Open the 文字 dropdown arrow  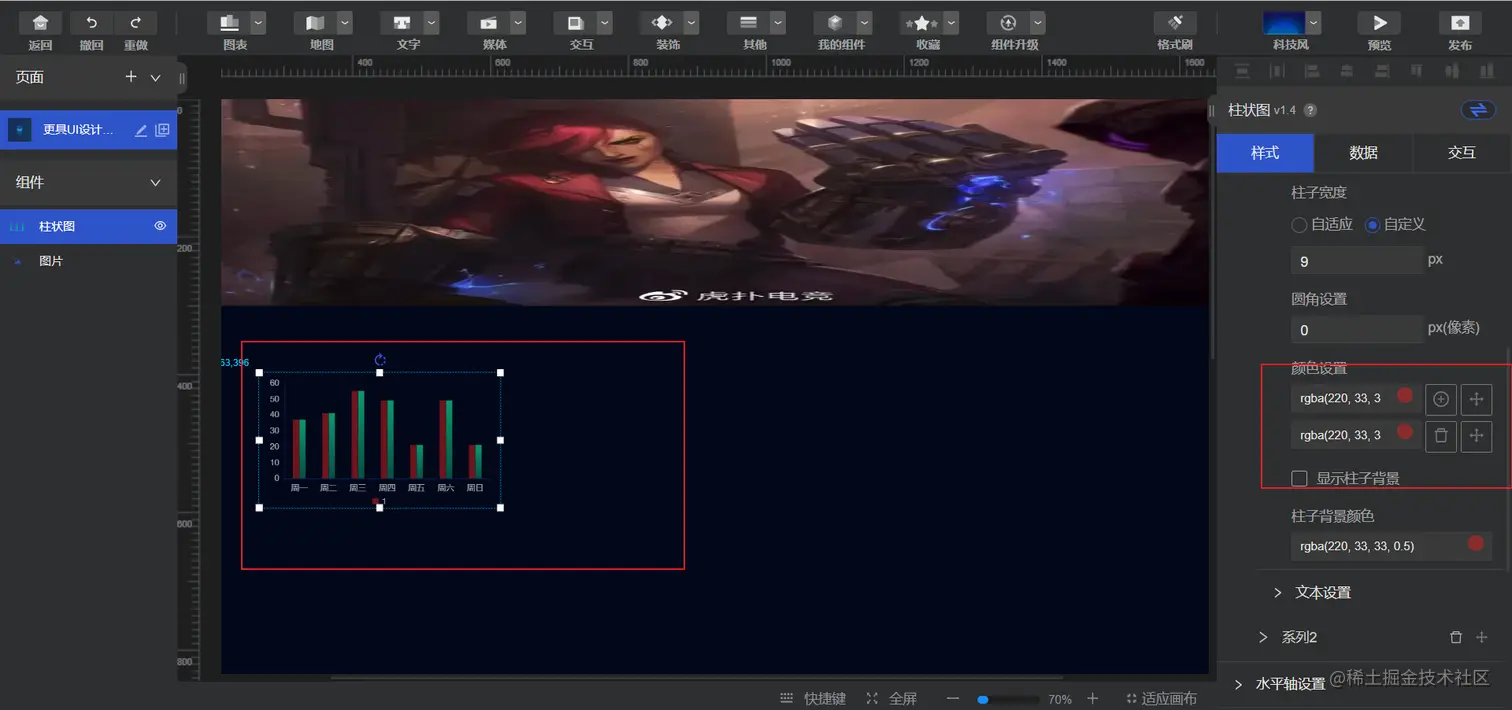(431, 22)
